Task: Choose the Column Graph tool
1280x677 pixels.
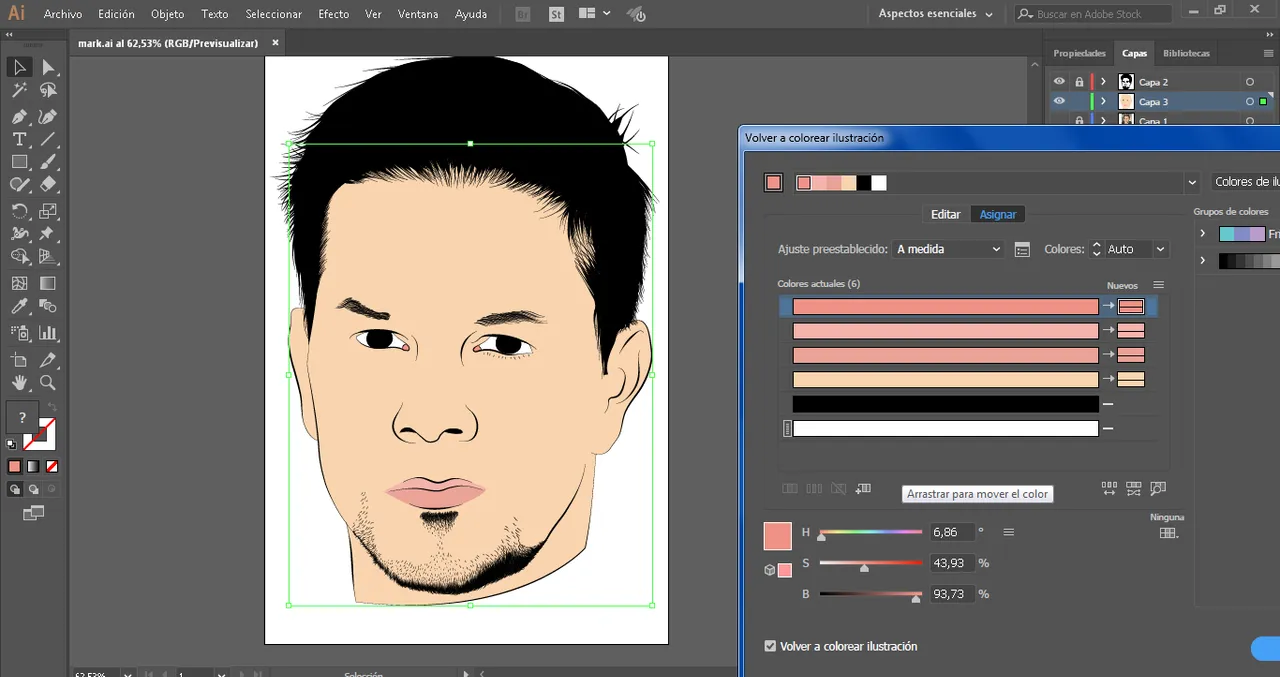Action: pos(47,332)
